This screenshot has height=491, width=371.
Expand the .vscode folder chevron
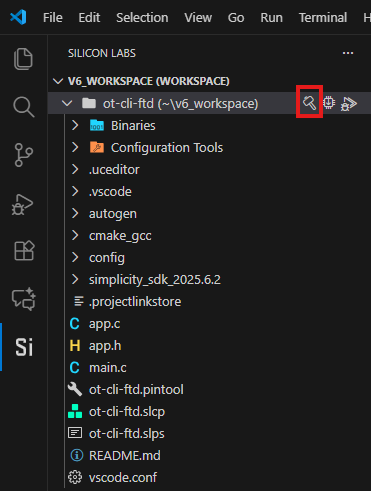pos(75,191)
